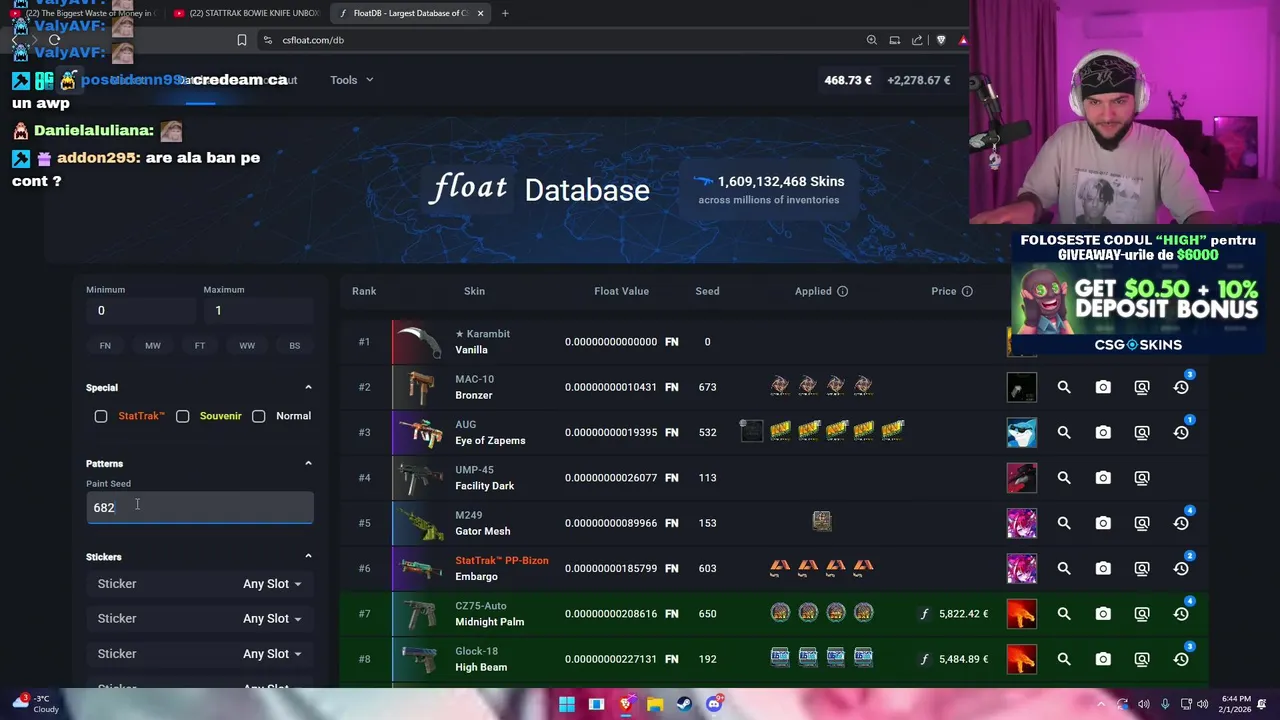The width and height of the screenshot is (1280, 720).
Task: Click the search icon in the AUG Eye of Zapems row
Action: 1064,433
